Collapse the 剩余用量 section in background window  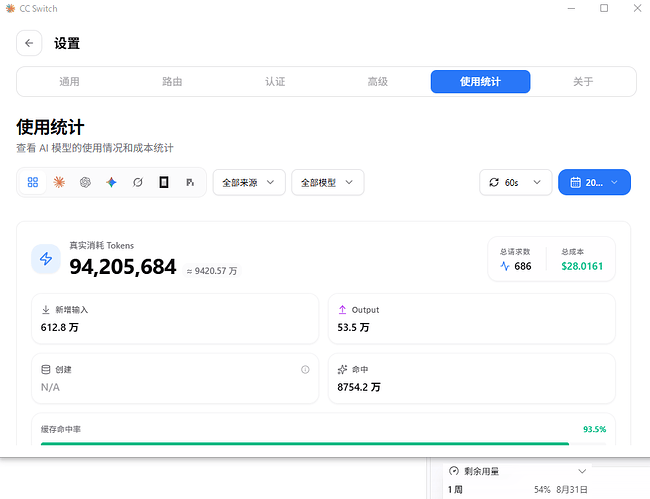(582, 471)
